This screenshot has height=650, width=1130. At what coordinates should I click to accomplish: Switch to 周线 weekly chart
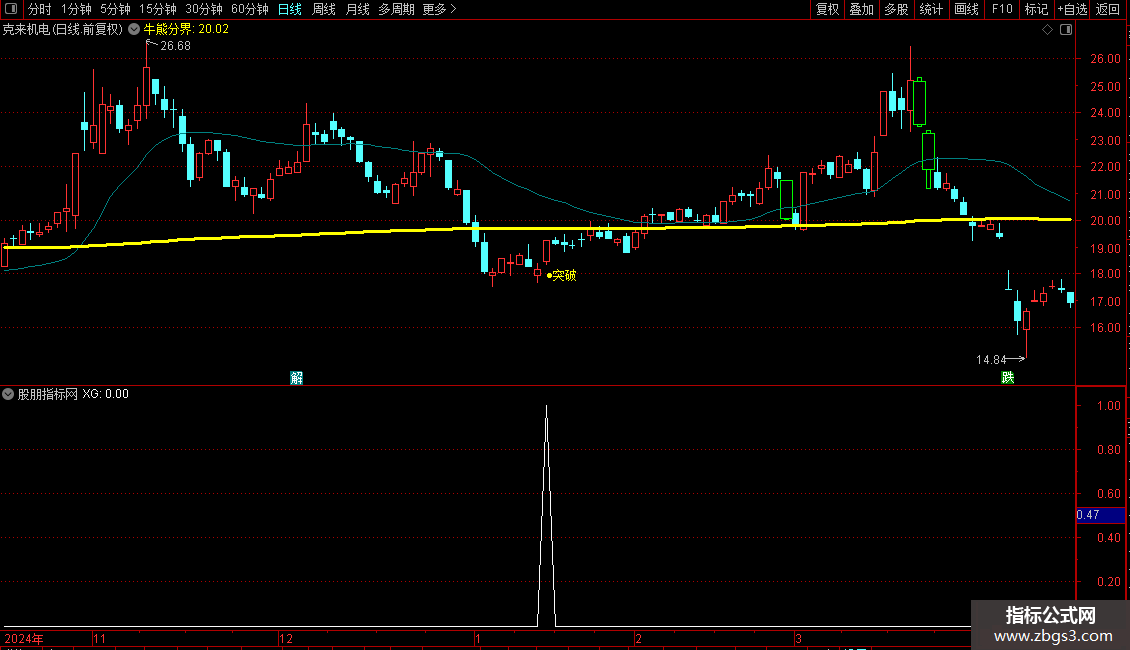click(324, 9)
